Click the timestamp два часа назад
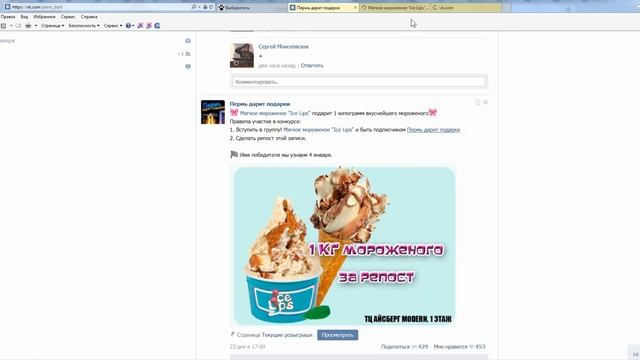The image size is (640, 360). coord(277,65)
